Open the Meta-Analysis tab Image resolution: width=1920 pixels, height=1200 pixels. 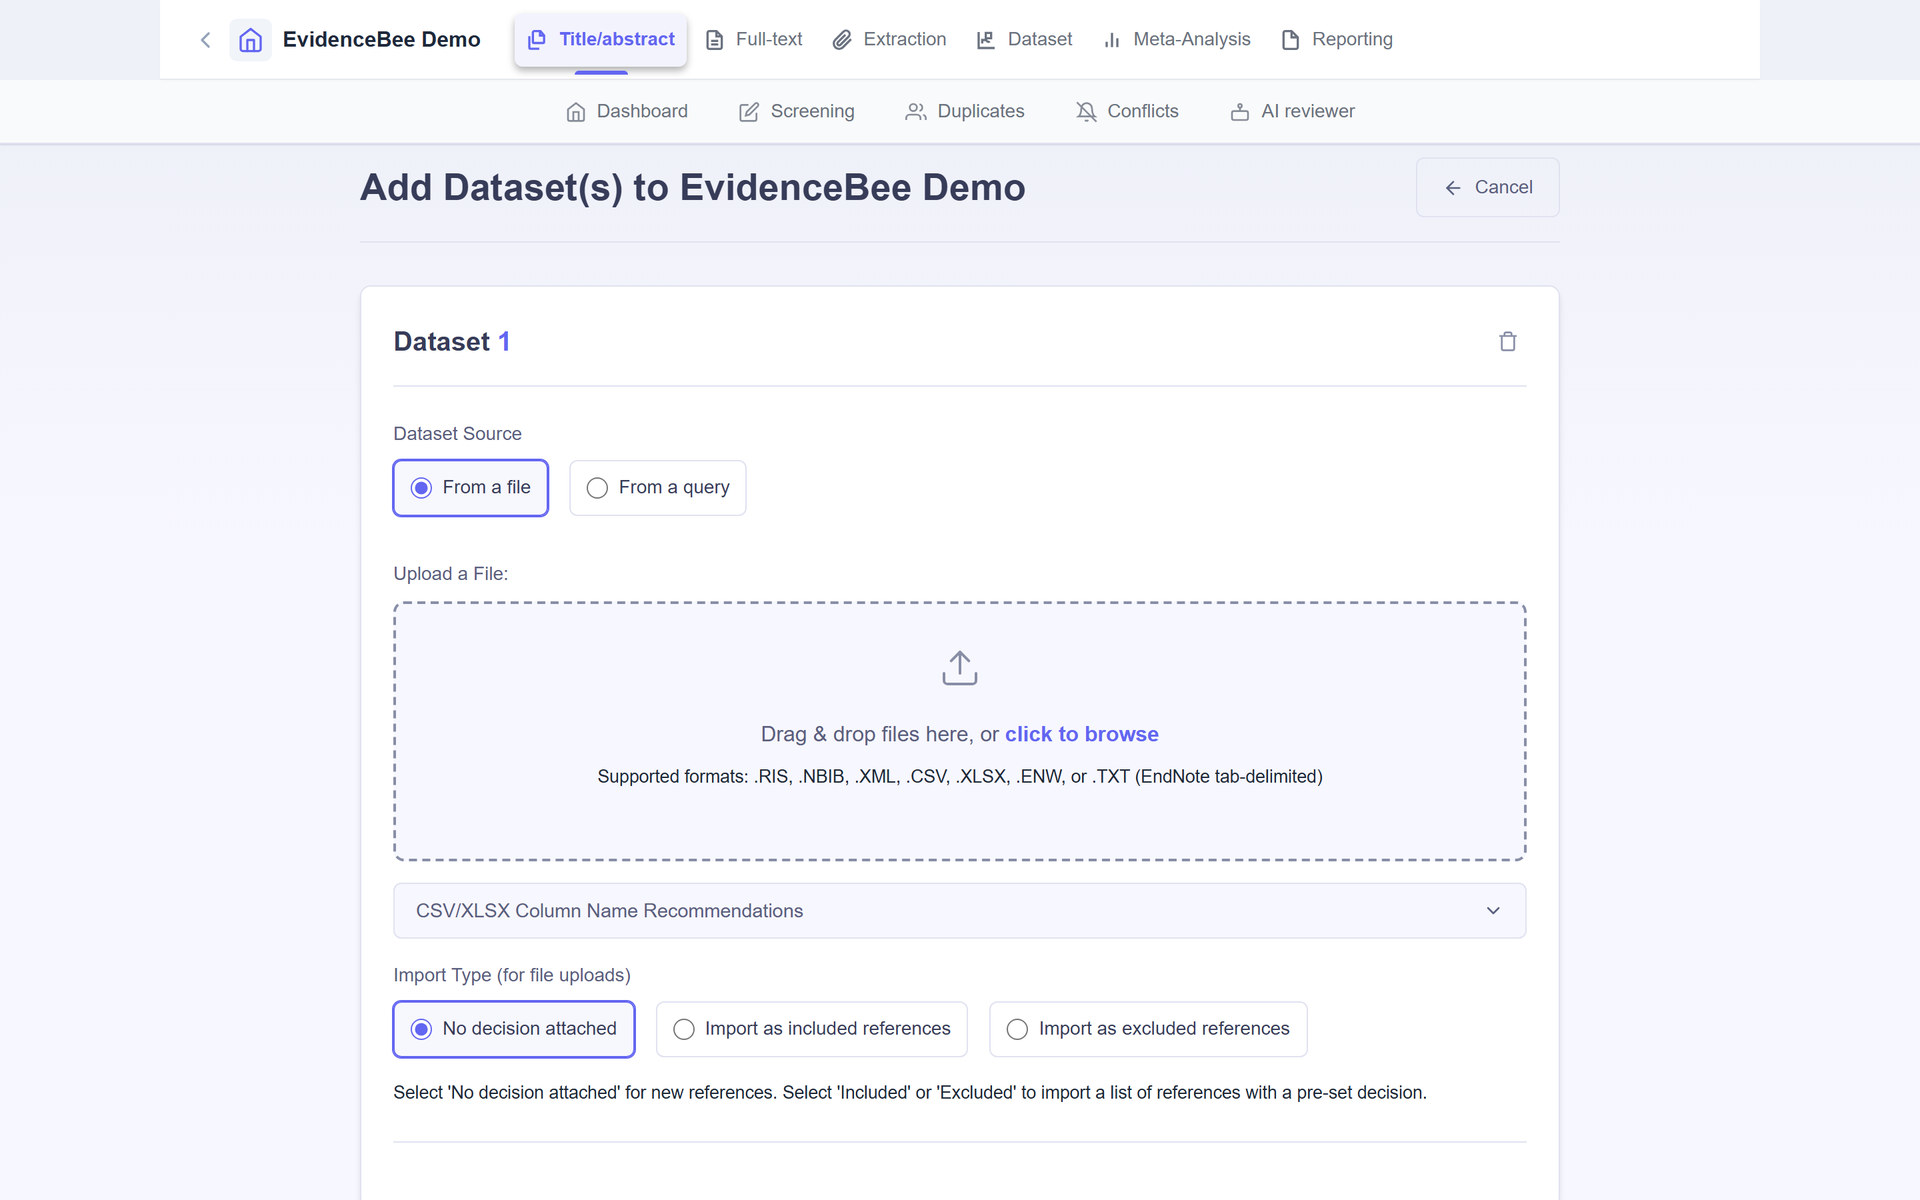coord(1177,40)
